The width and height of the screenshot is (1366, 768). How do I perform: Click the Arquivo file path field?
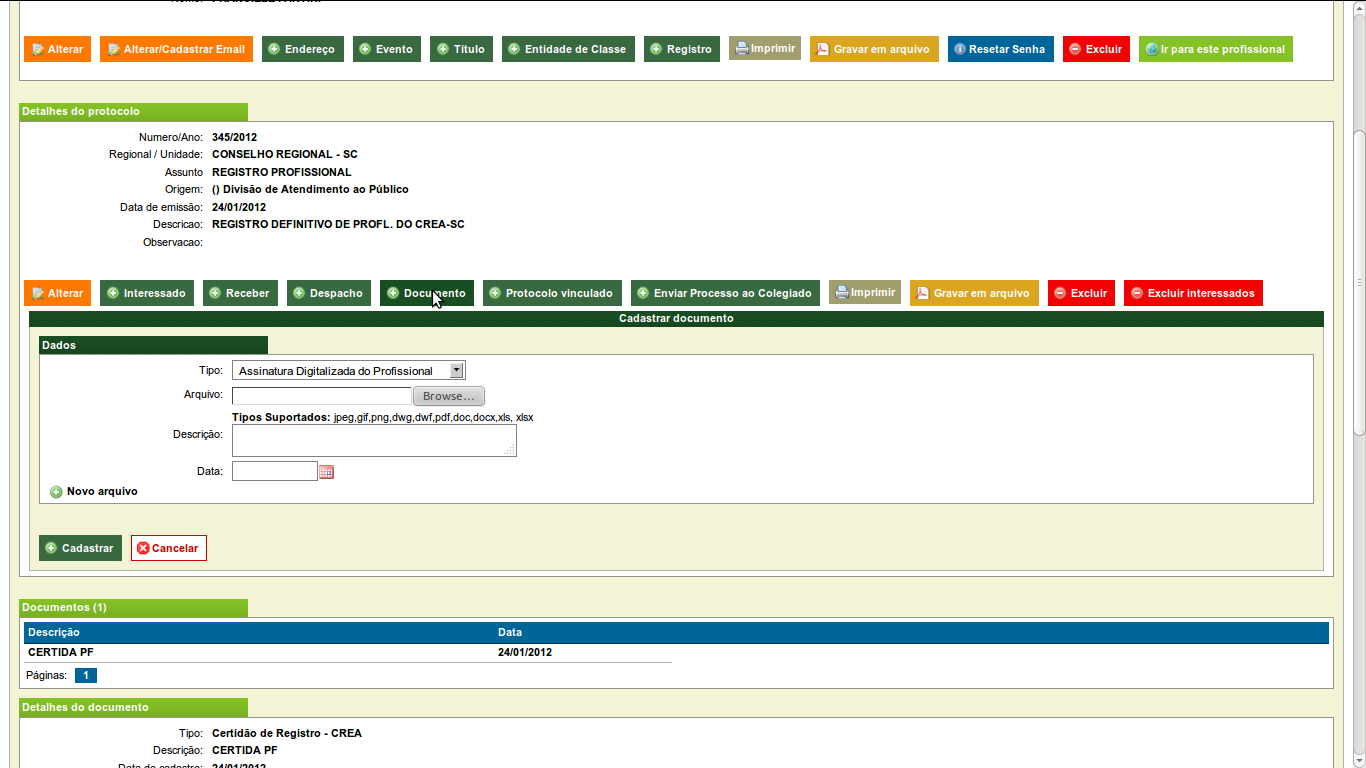[321, 396]
